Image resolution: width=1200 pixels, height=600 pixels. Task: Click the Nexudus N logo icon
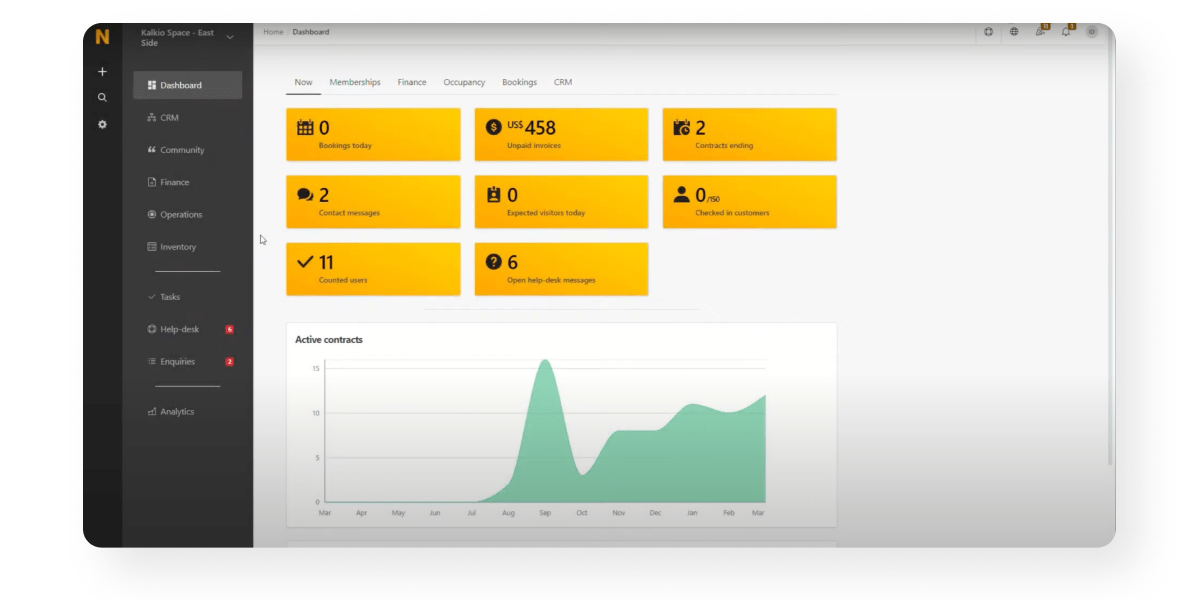point(102,38)
